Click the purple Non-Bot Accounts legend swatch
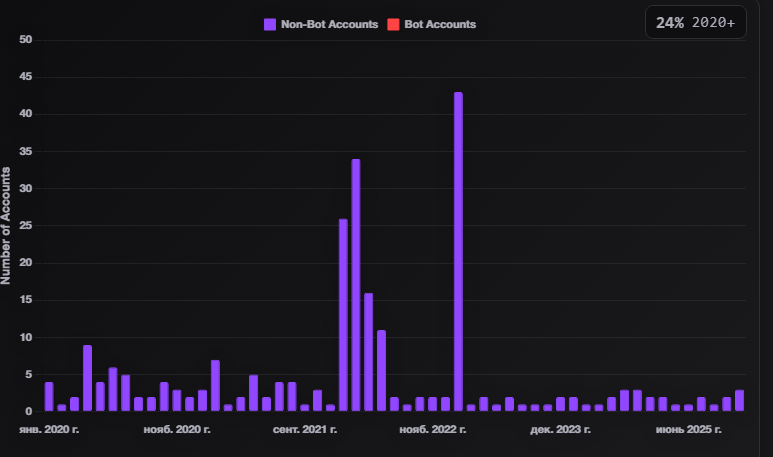The height and width of the screenshot is (457, 773). pyautogui.click(x=270, y=24)
